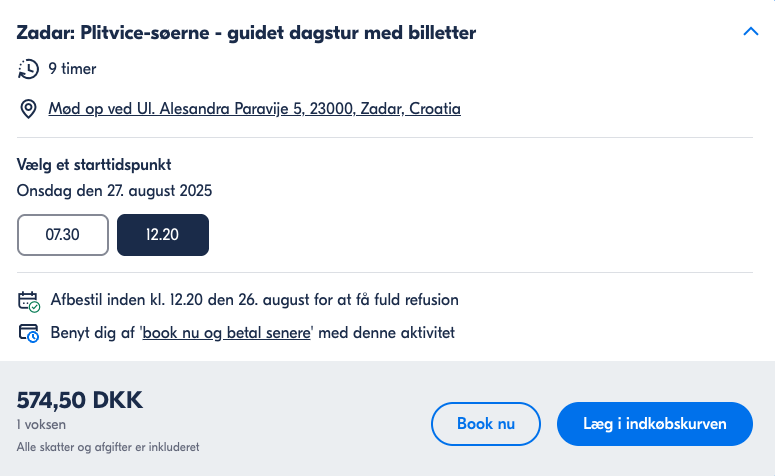Click the full refund cancellation text
The image size is (775, 476).
(x=255, y=300)
